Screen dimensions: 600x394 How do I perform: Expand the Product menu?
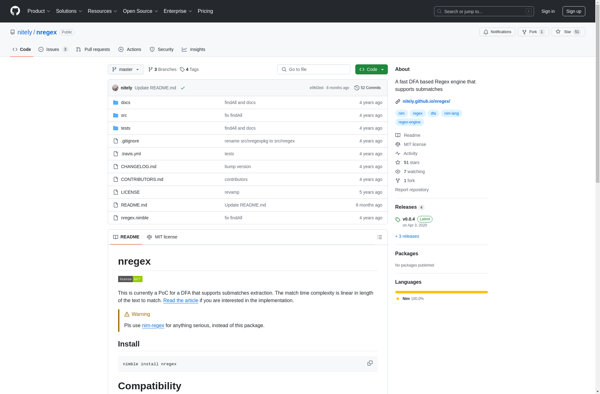click(38, 11)
